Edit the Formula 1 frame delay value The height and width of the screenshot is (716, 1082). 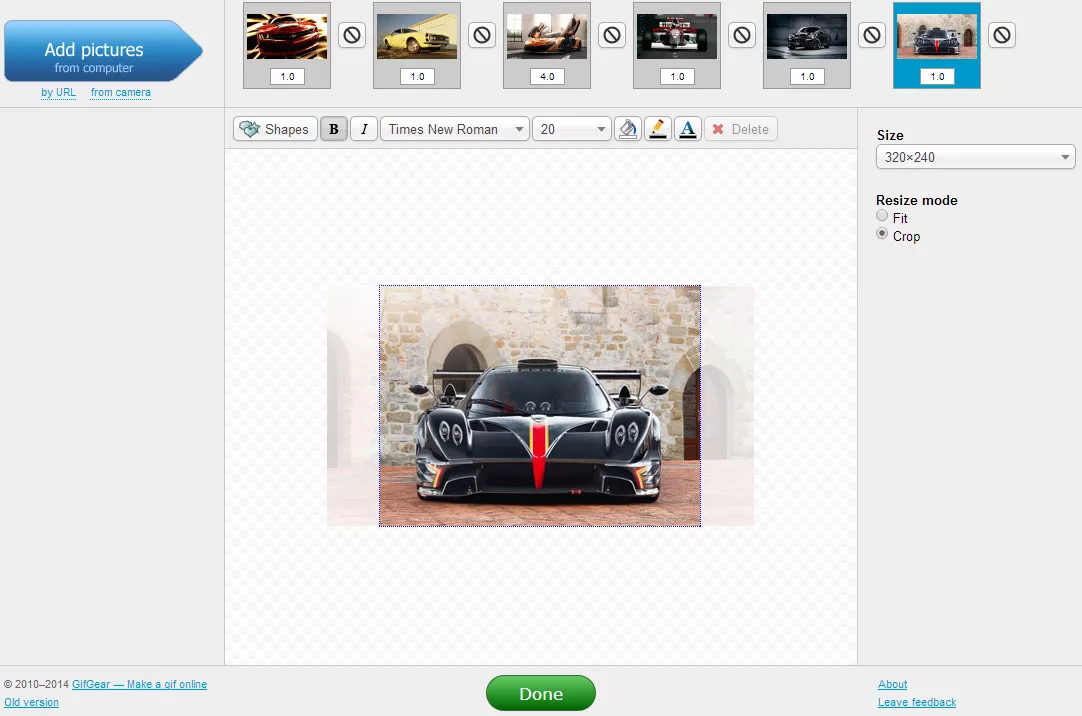[676, 76]
